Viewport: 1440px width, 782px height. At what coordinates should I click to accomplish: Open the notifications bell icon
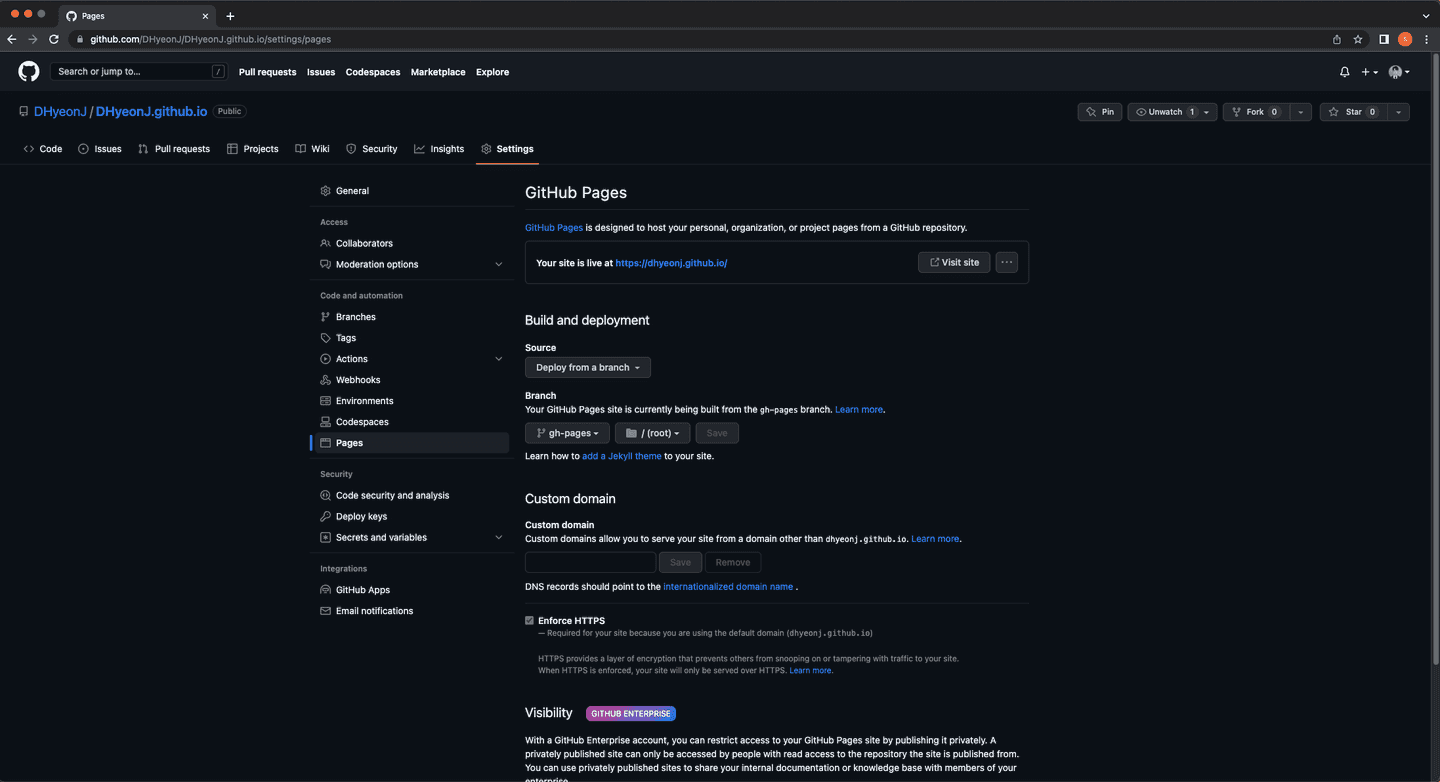point(1344,71)
